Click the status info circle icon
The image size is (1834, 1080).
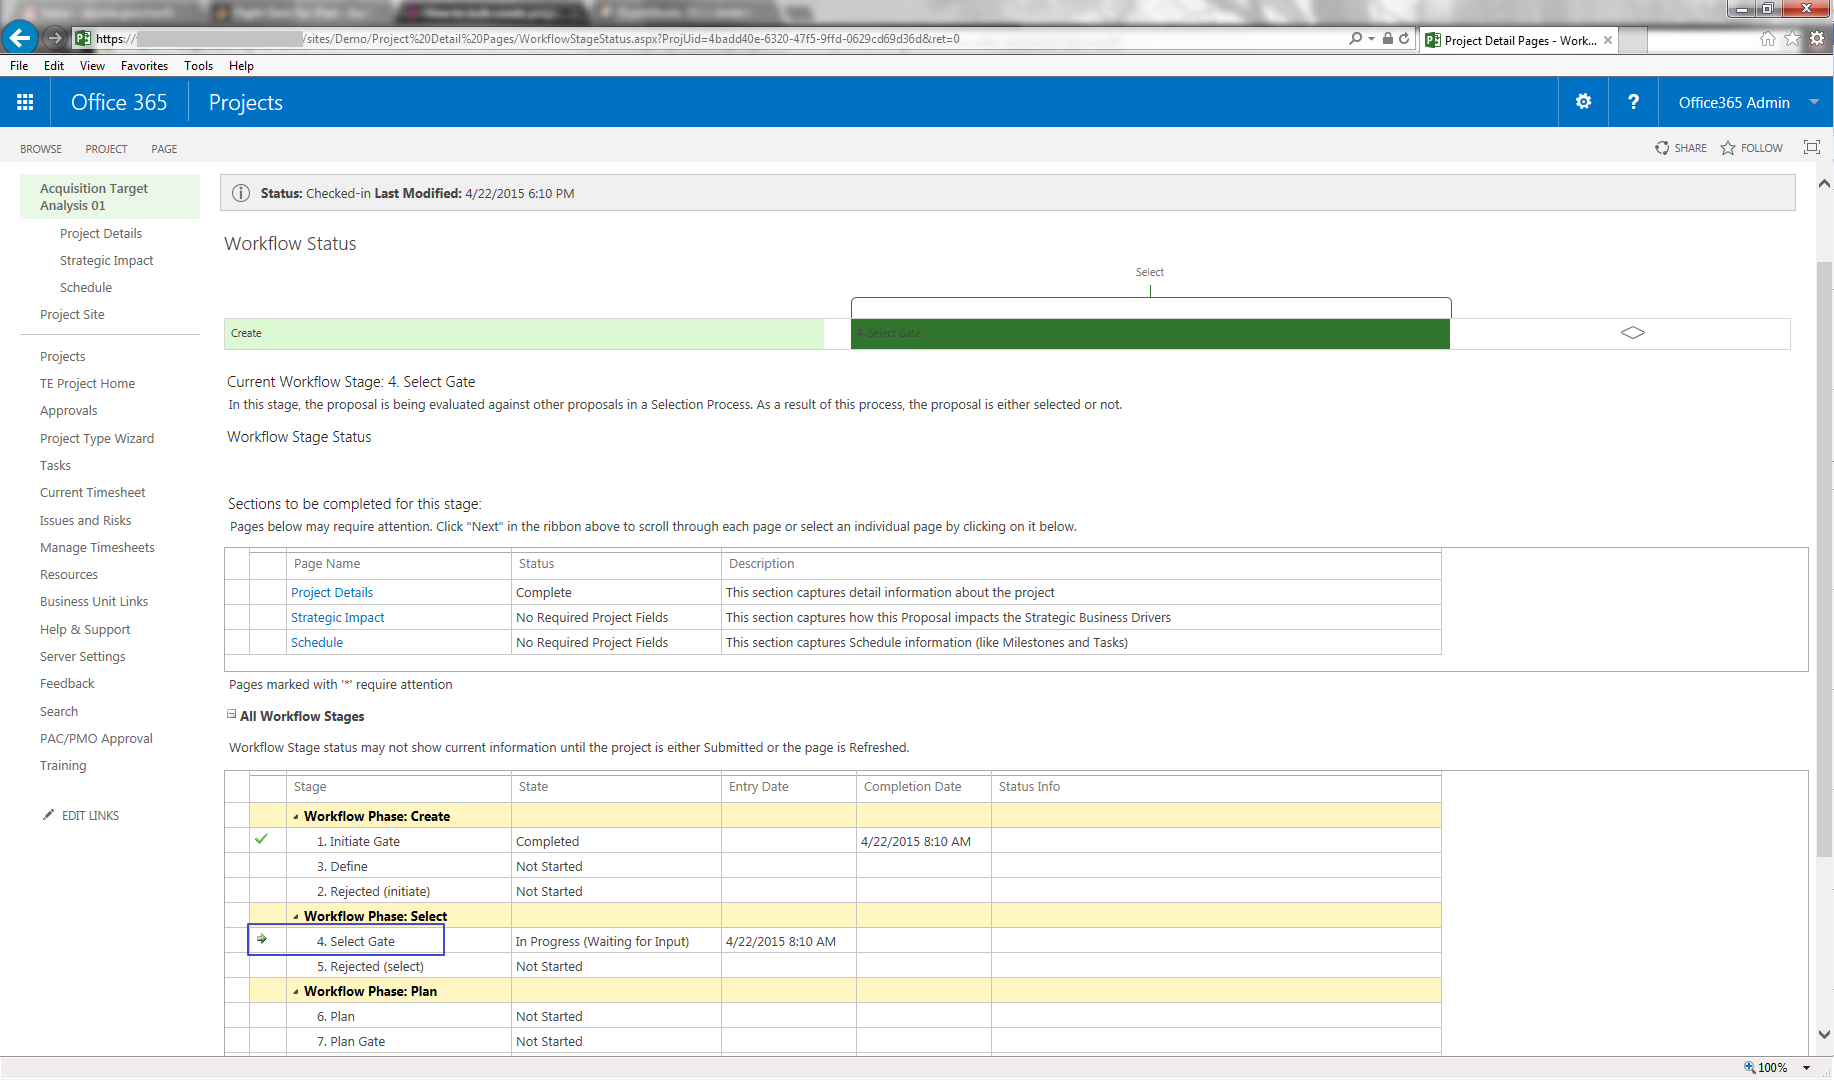pos(241,193)
